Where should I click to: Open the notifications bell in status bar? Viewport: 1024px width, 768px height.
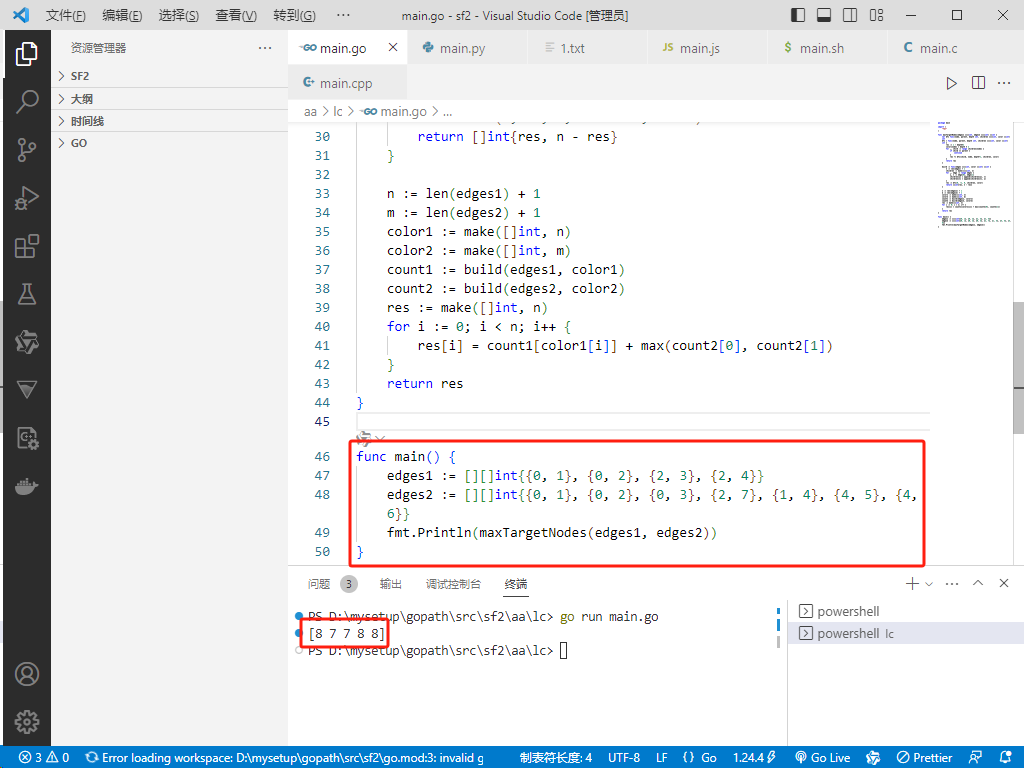click(1006, 758)
